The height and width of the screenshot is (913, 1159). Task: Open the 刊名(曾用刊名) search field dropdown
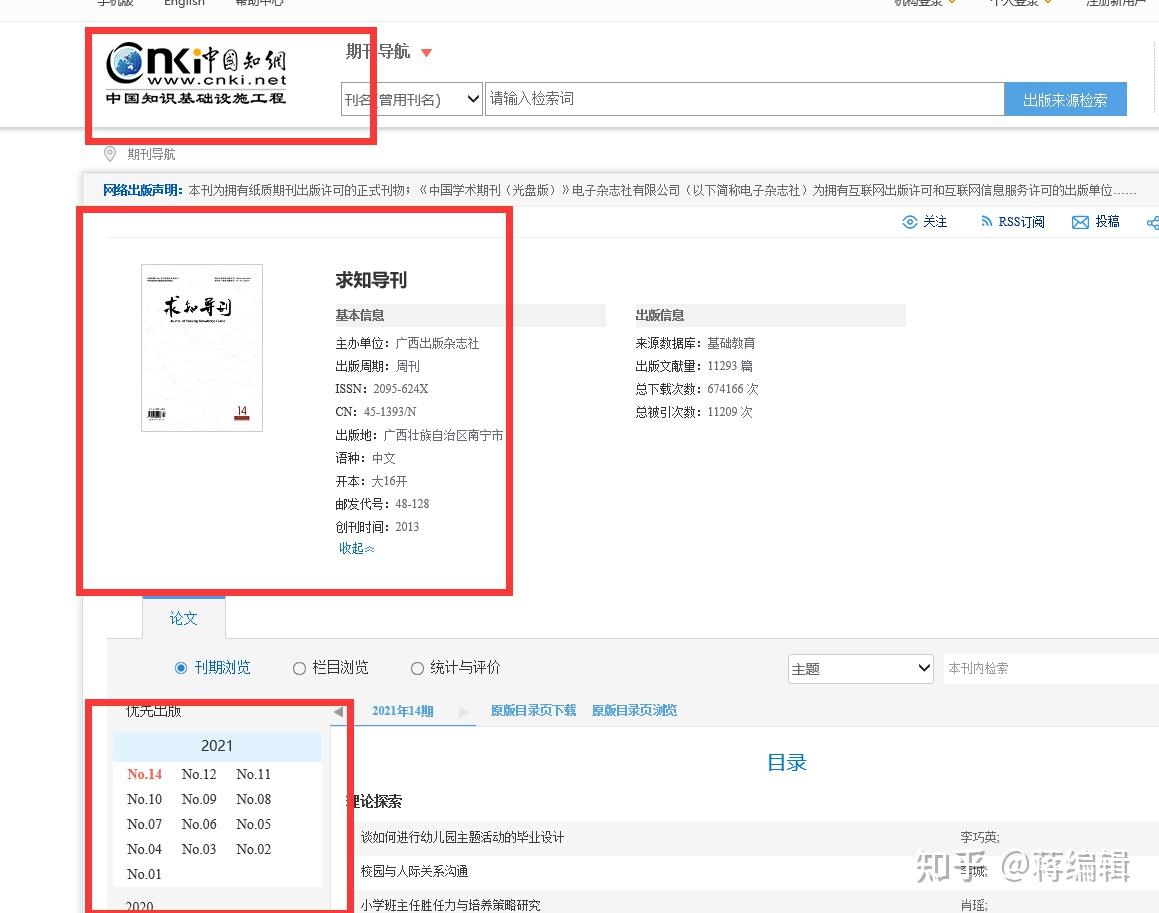click(412, 99)
